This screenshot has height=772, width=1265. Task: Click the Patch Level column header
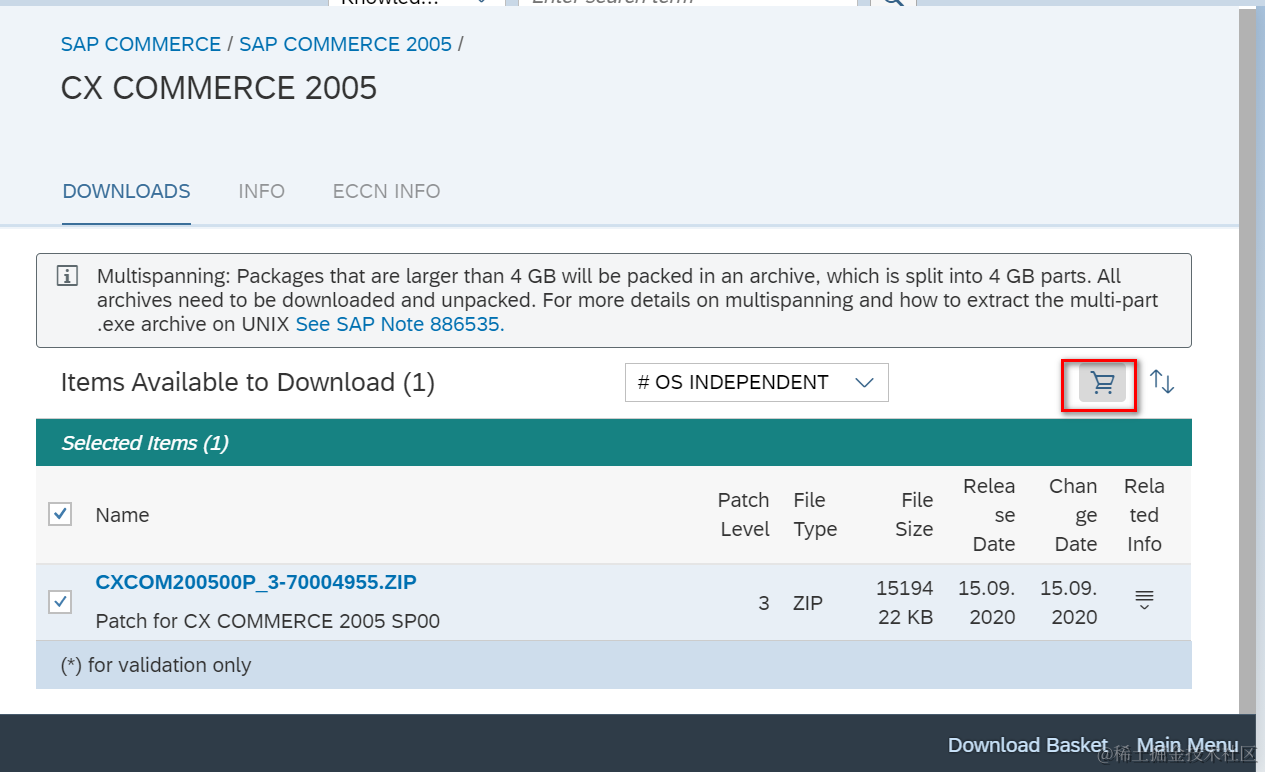pyautogui.click(x=744, y=515)
